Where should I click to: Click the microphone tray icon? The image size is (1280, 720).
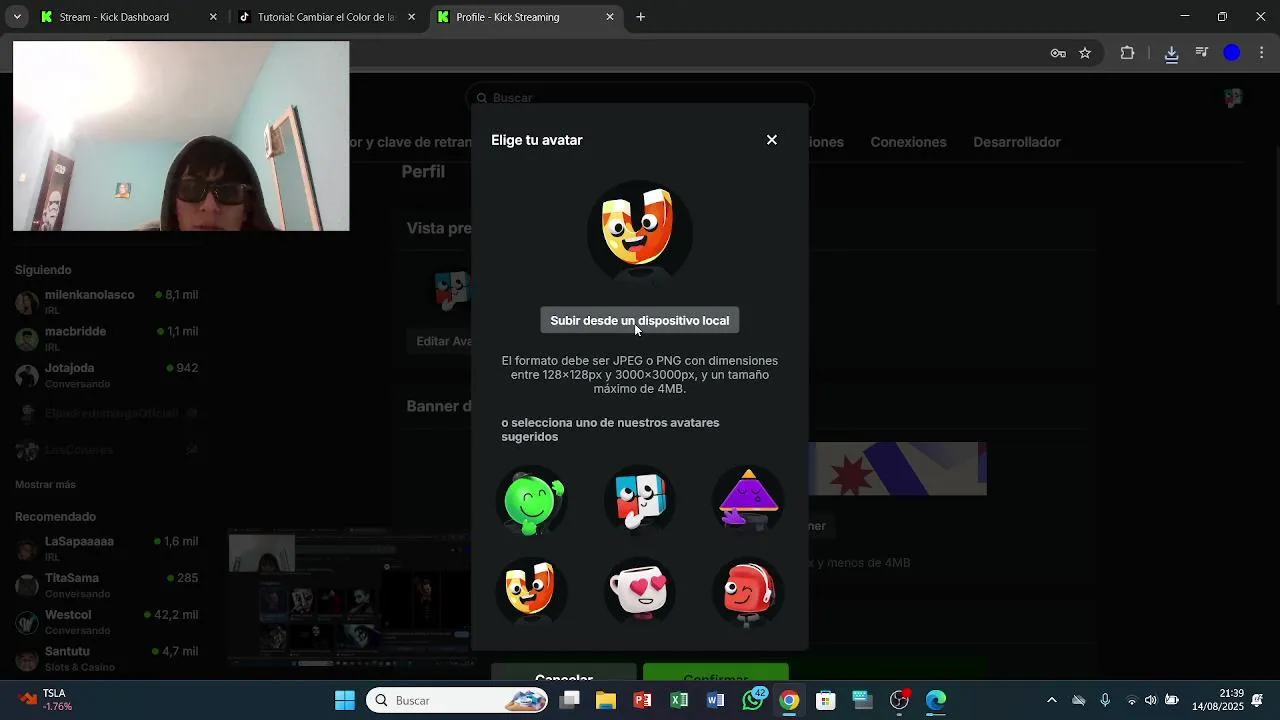tap(1105, 700)
